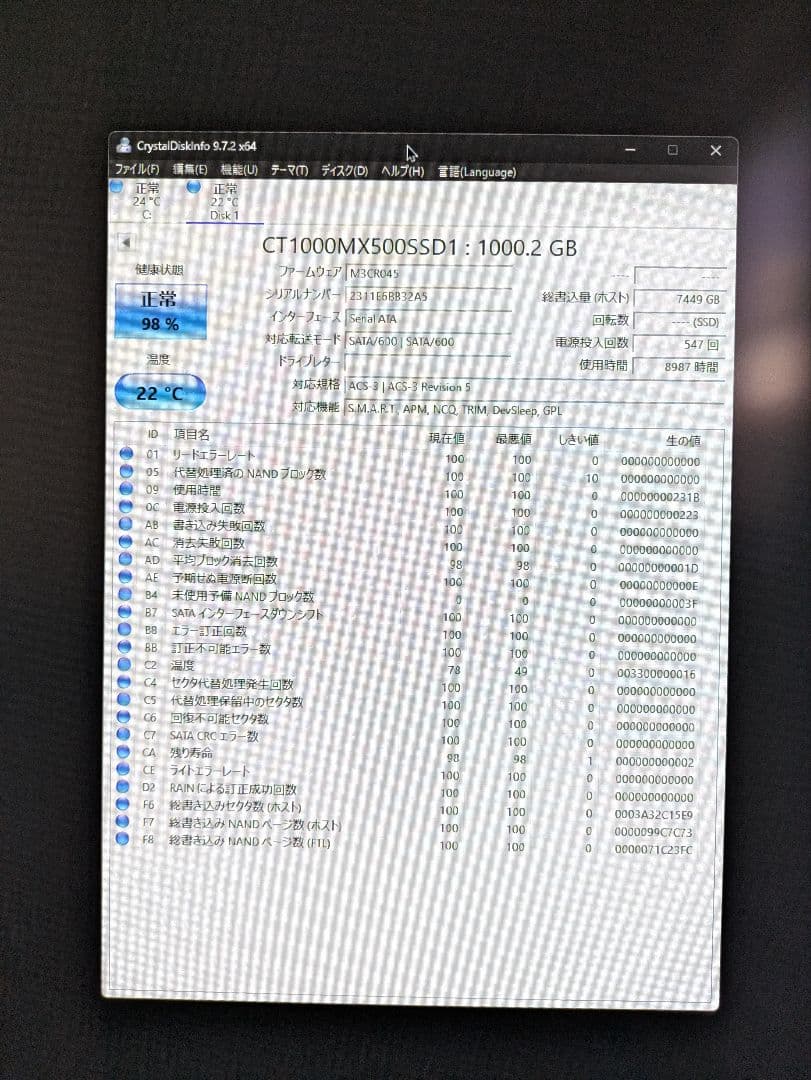Screen dimensions: 811x1080
Task: Click the status icon for 回復不可能セクタ数 row
Action: 124,717
